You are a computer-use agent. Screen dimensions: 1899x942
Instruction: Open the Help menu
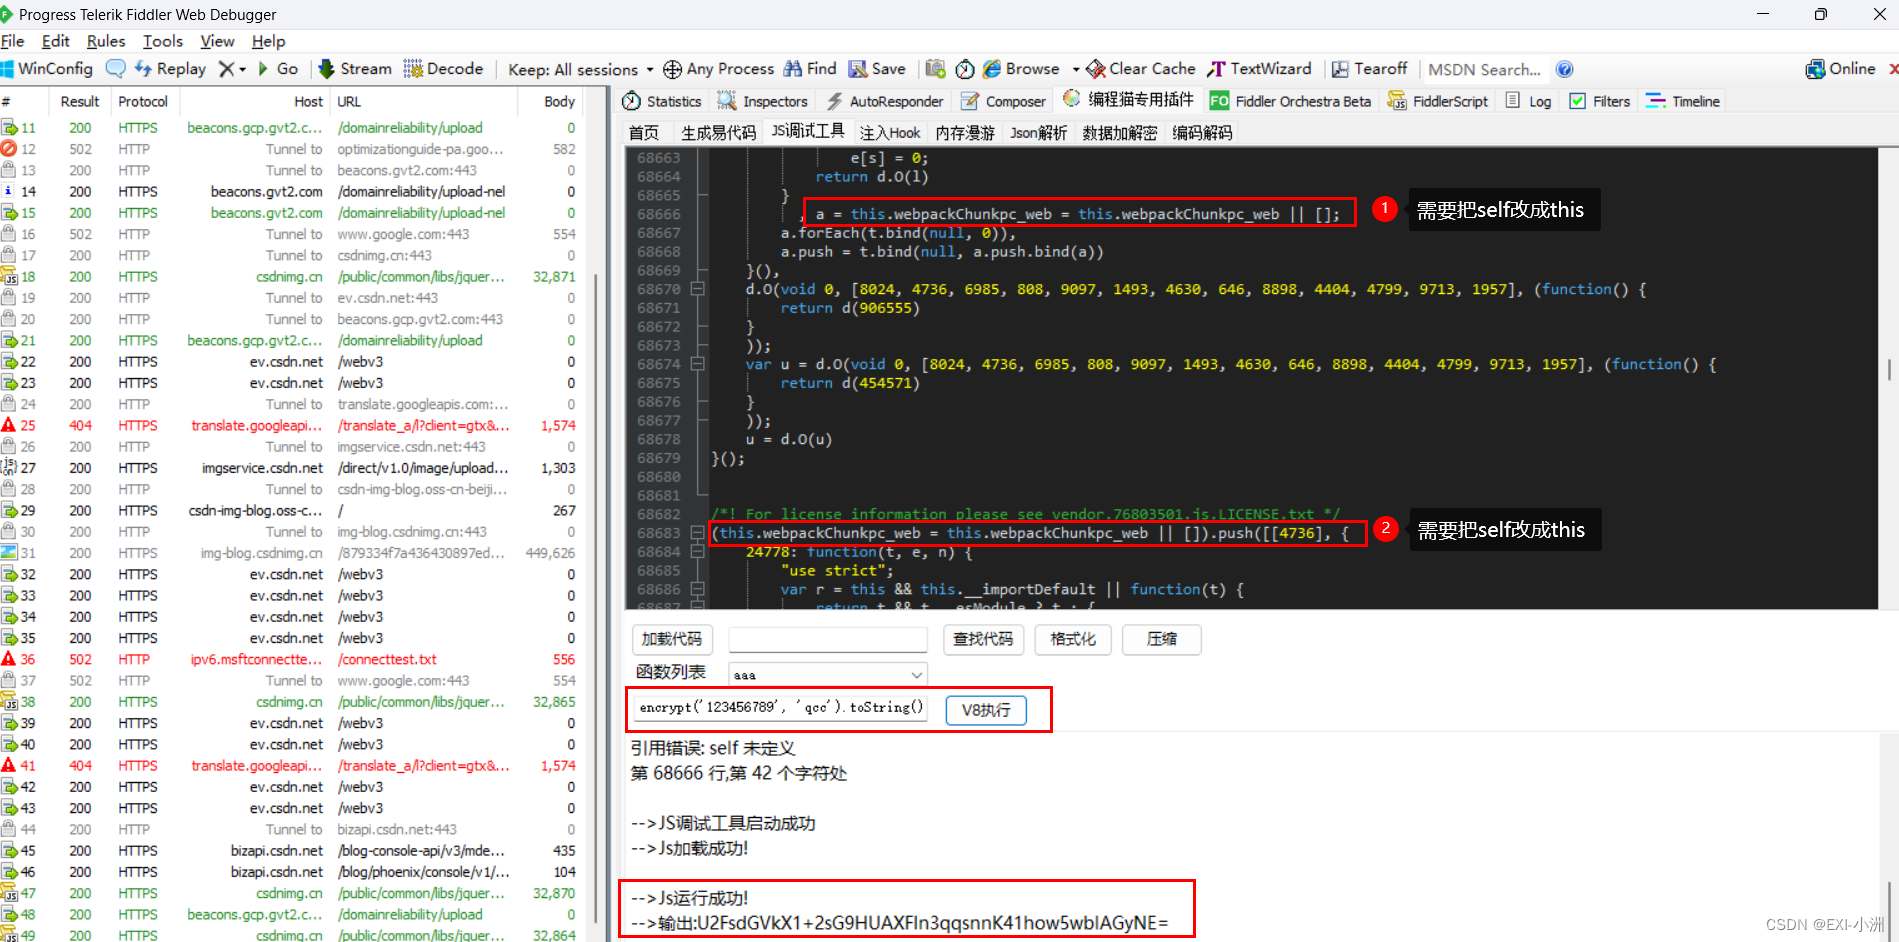(268, 41)
